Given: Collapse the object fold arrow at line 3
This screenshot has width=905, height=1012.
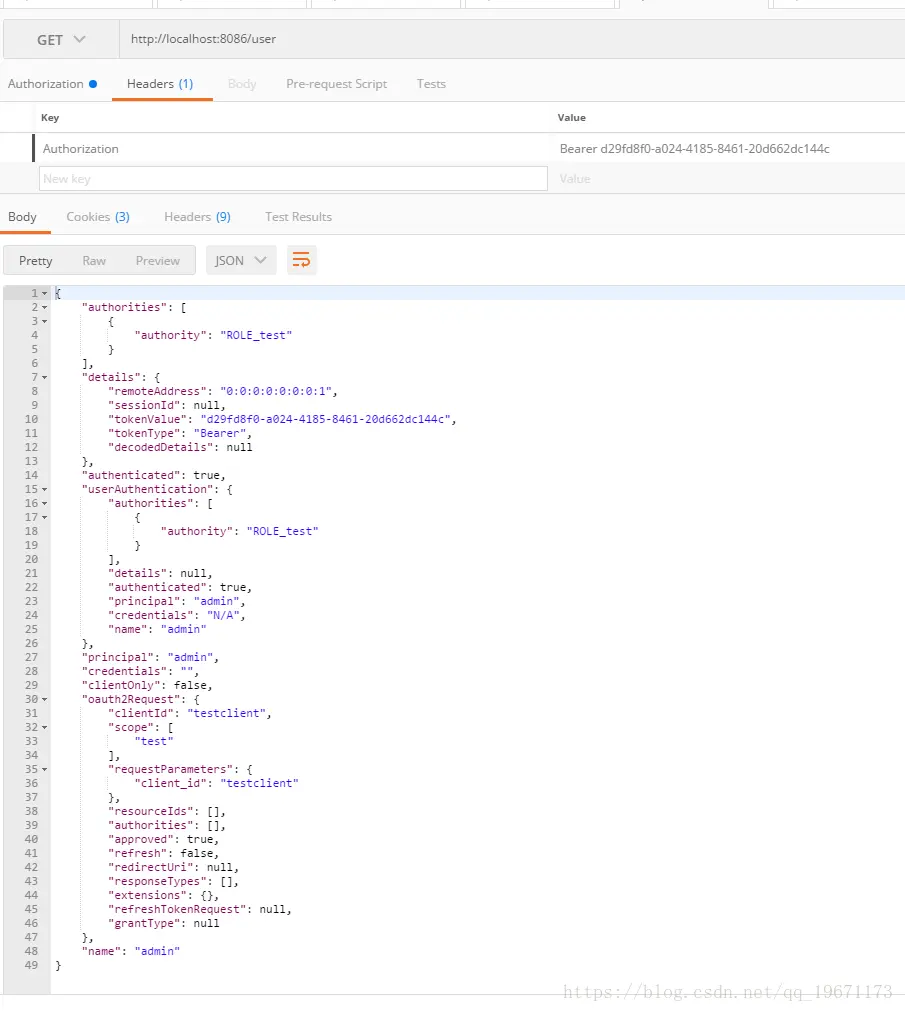Looking at the screenshot, I should tap(45, 321).
